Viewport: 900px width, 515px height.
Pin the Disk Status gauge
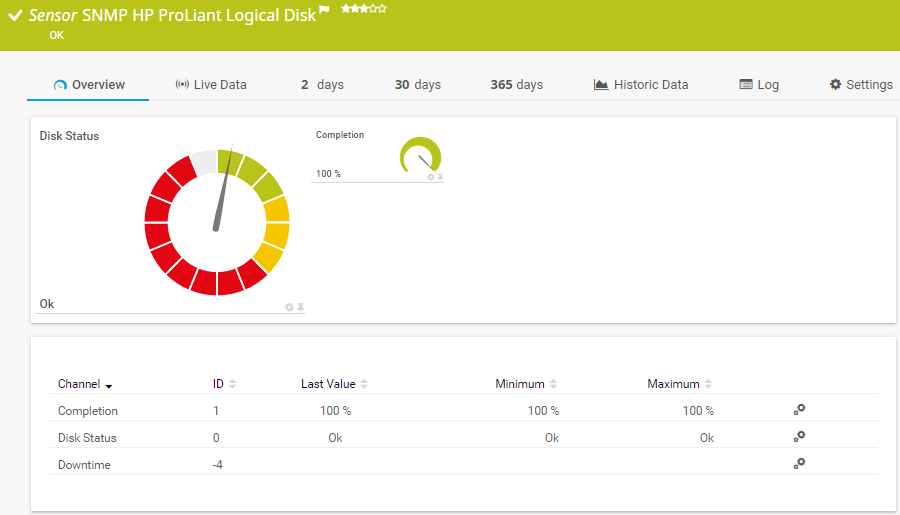coord(300,307)
